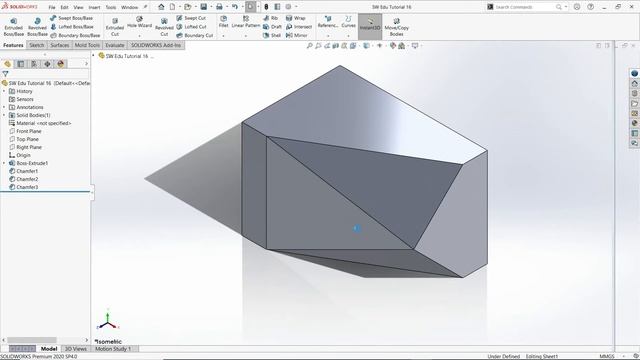The image size is (640, 360).
Task: Select the Revolved Cut tool
Action: pyautogui.click(x=164, y=27)
